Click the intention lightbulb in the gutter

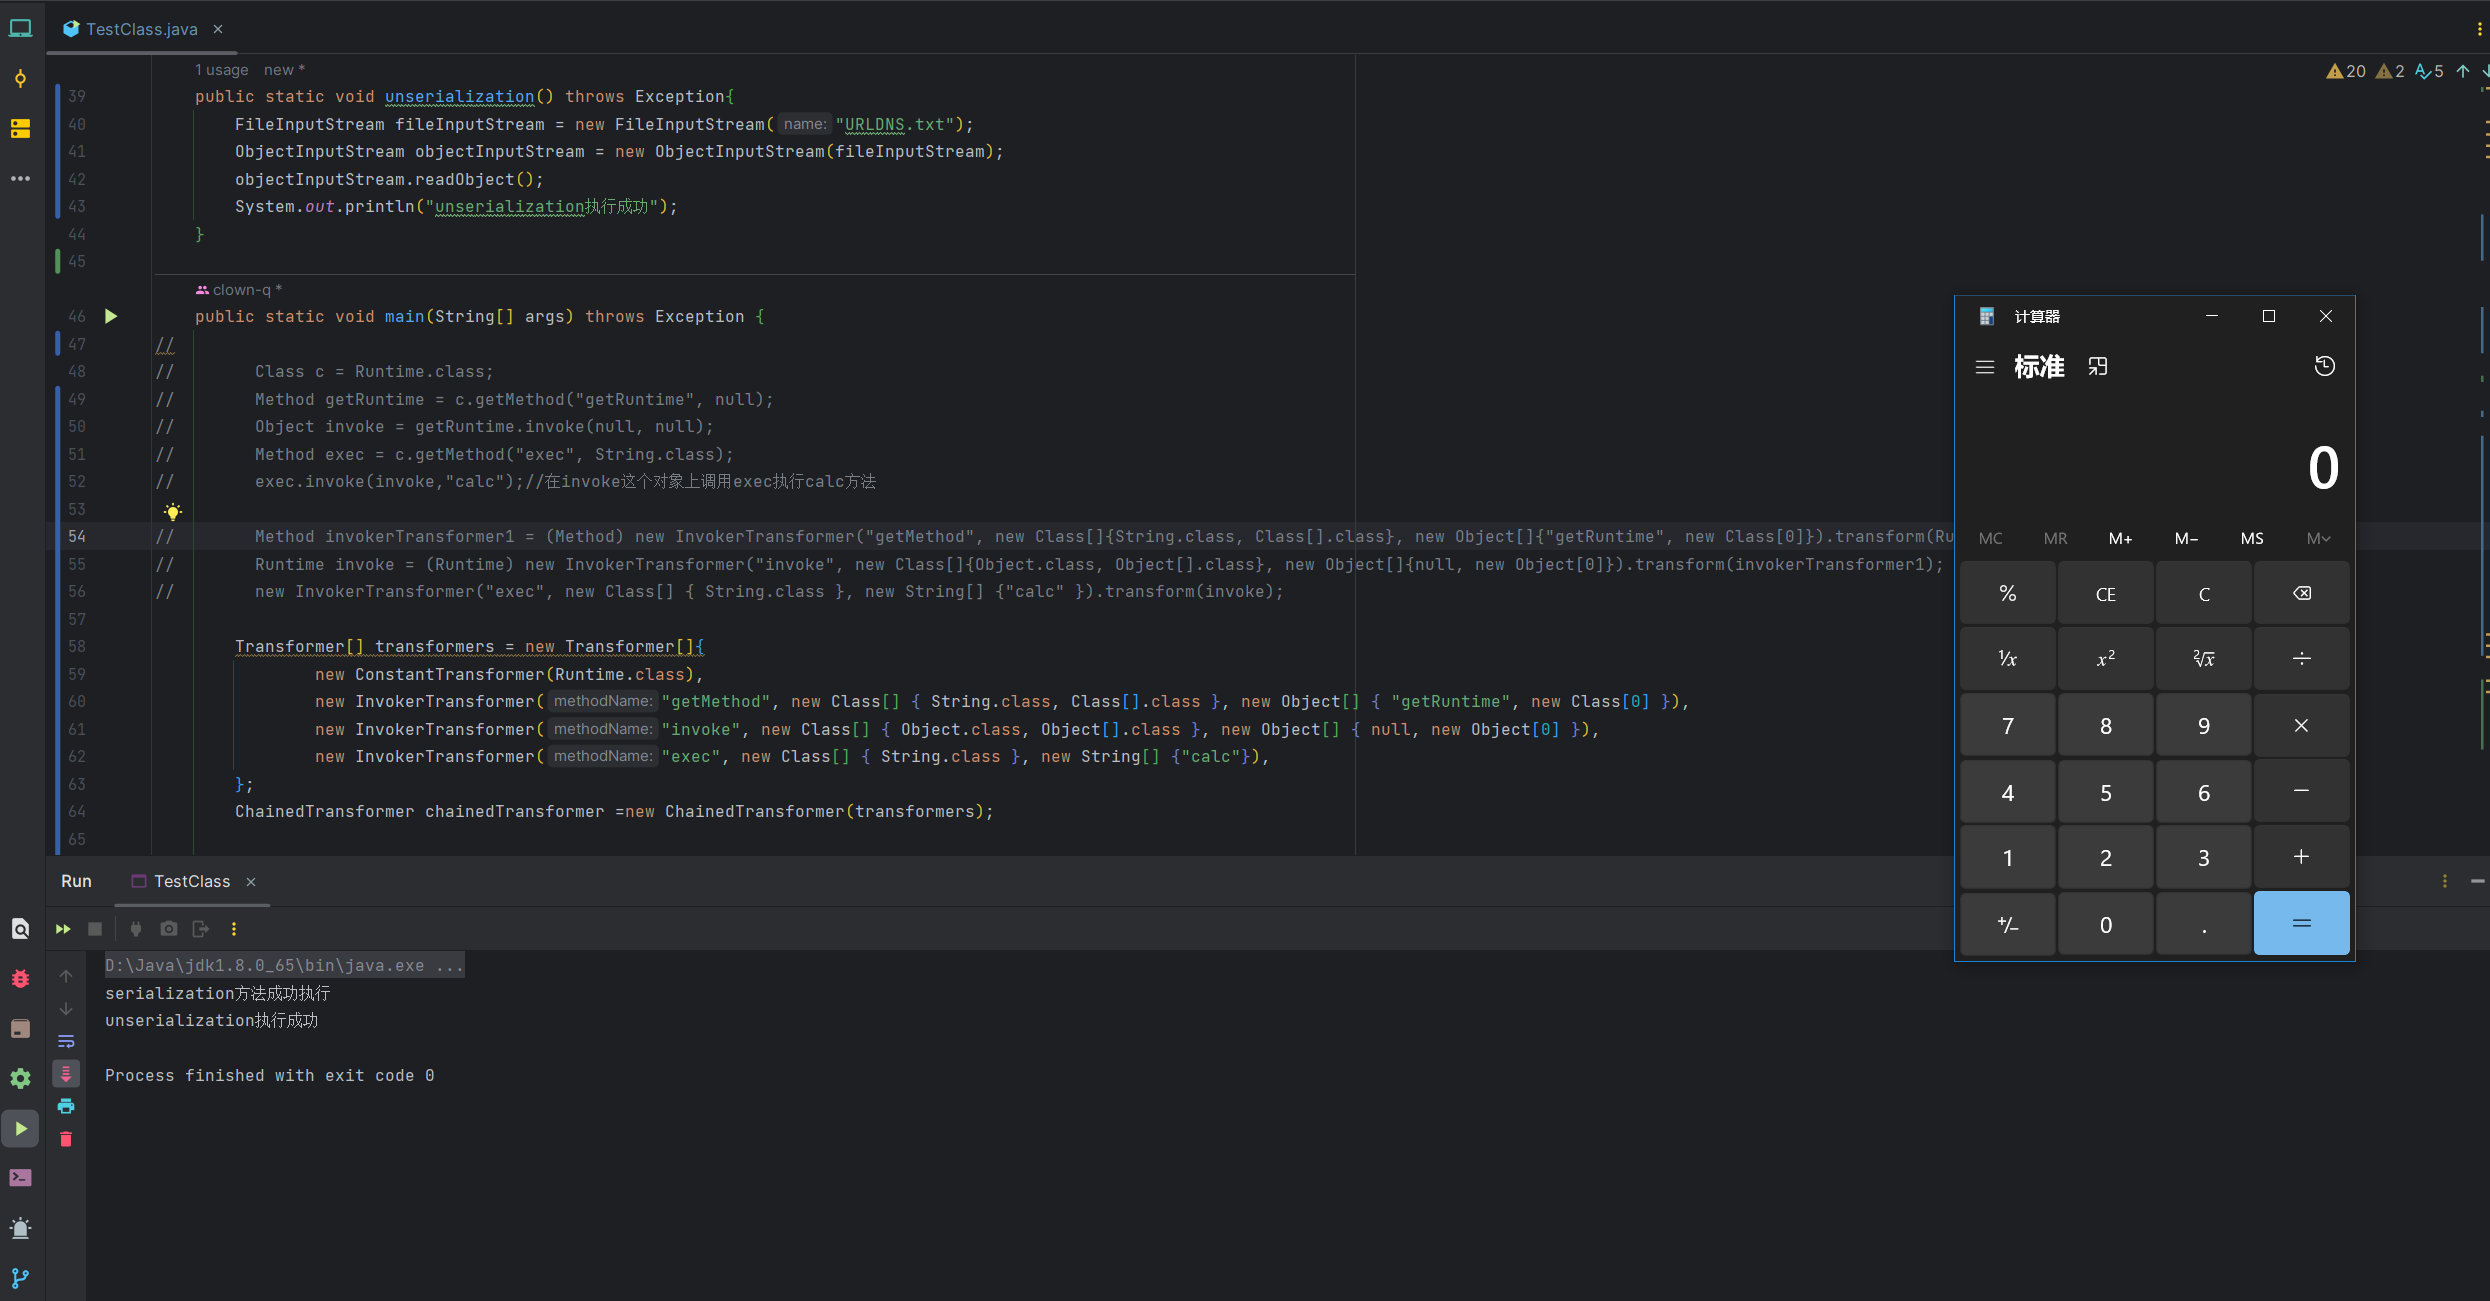173,512
